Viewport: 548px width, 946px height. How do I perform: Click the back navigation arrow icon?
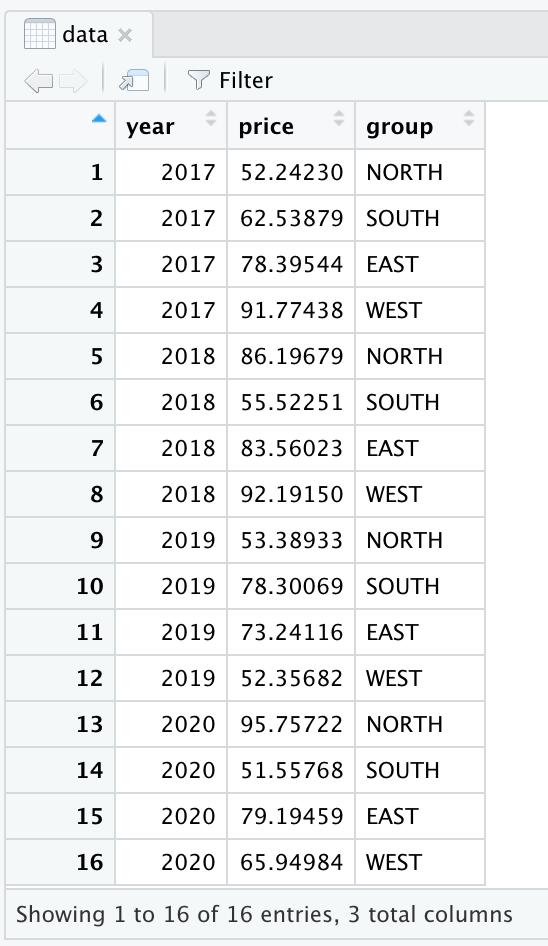coord(39,80)
